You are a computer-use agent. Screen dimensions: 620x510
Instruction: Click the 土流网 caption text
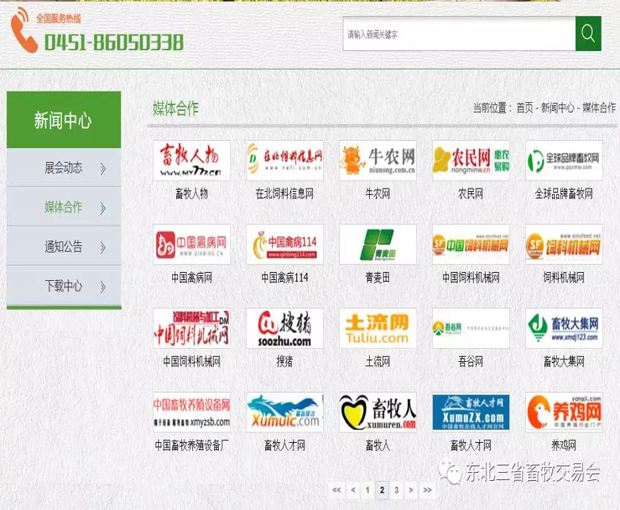(x=378, y=361)
